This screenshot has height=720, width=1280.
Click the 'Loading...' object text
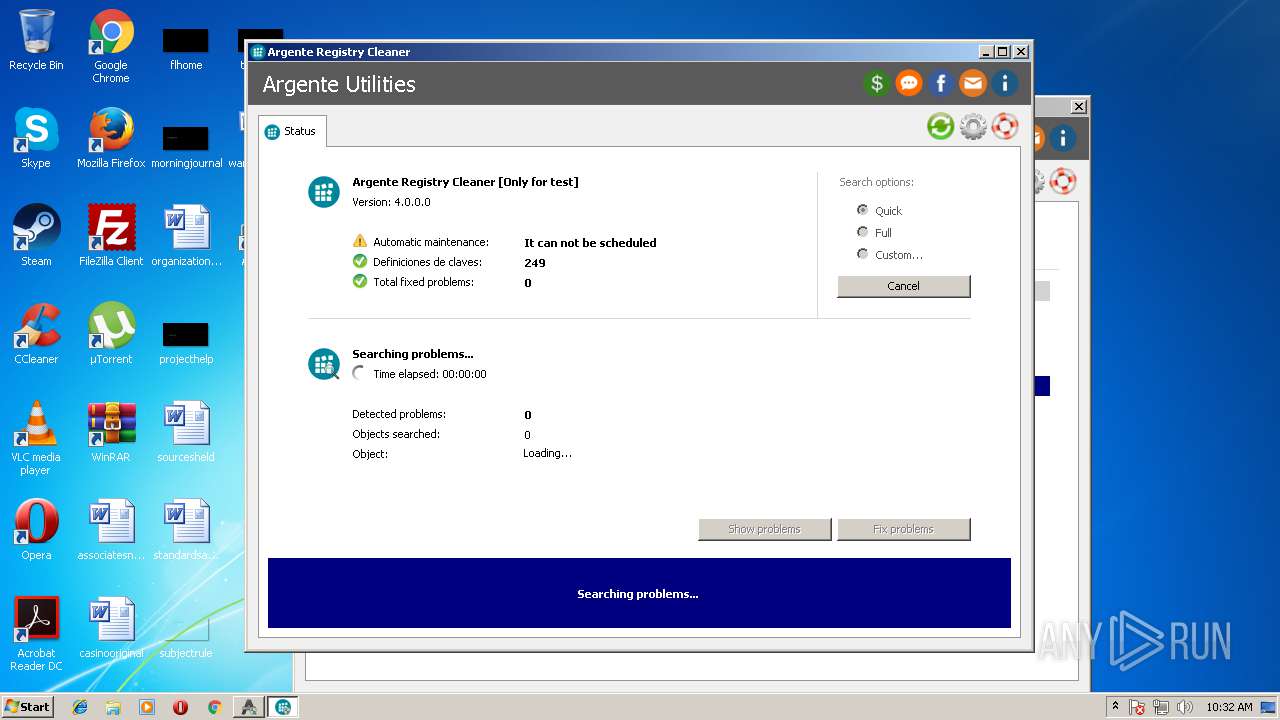[547, 453]
